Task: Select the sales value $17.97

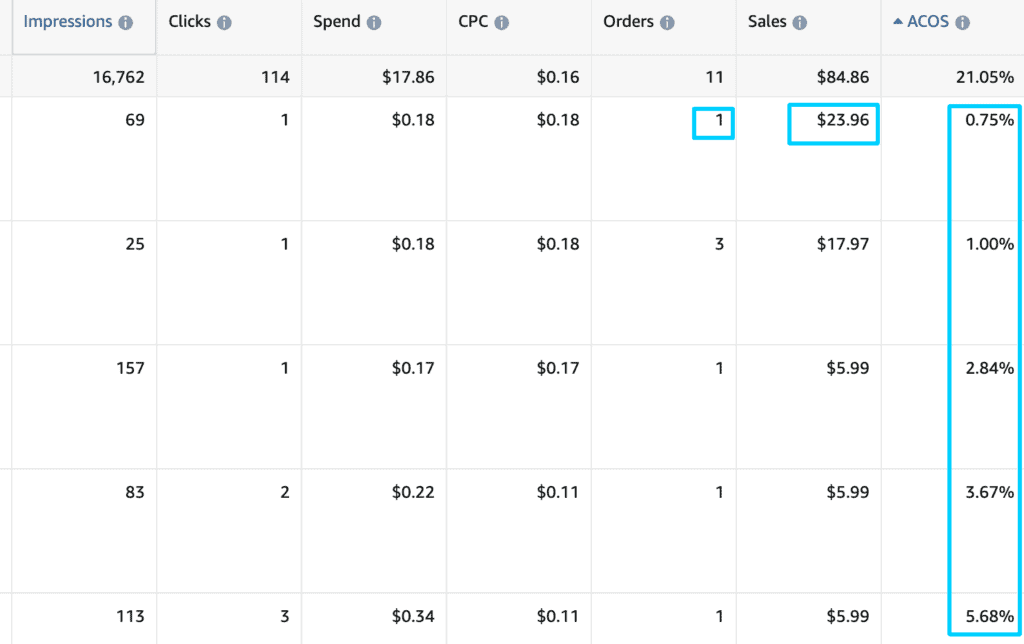Action: pos(843,244)
